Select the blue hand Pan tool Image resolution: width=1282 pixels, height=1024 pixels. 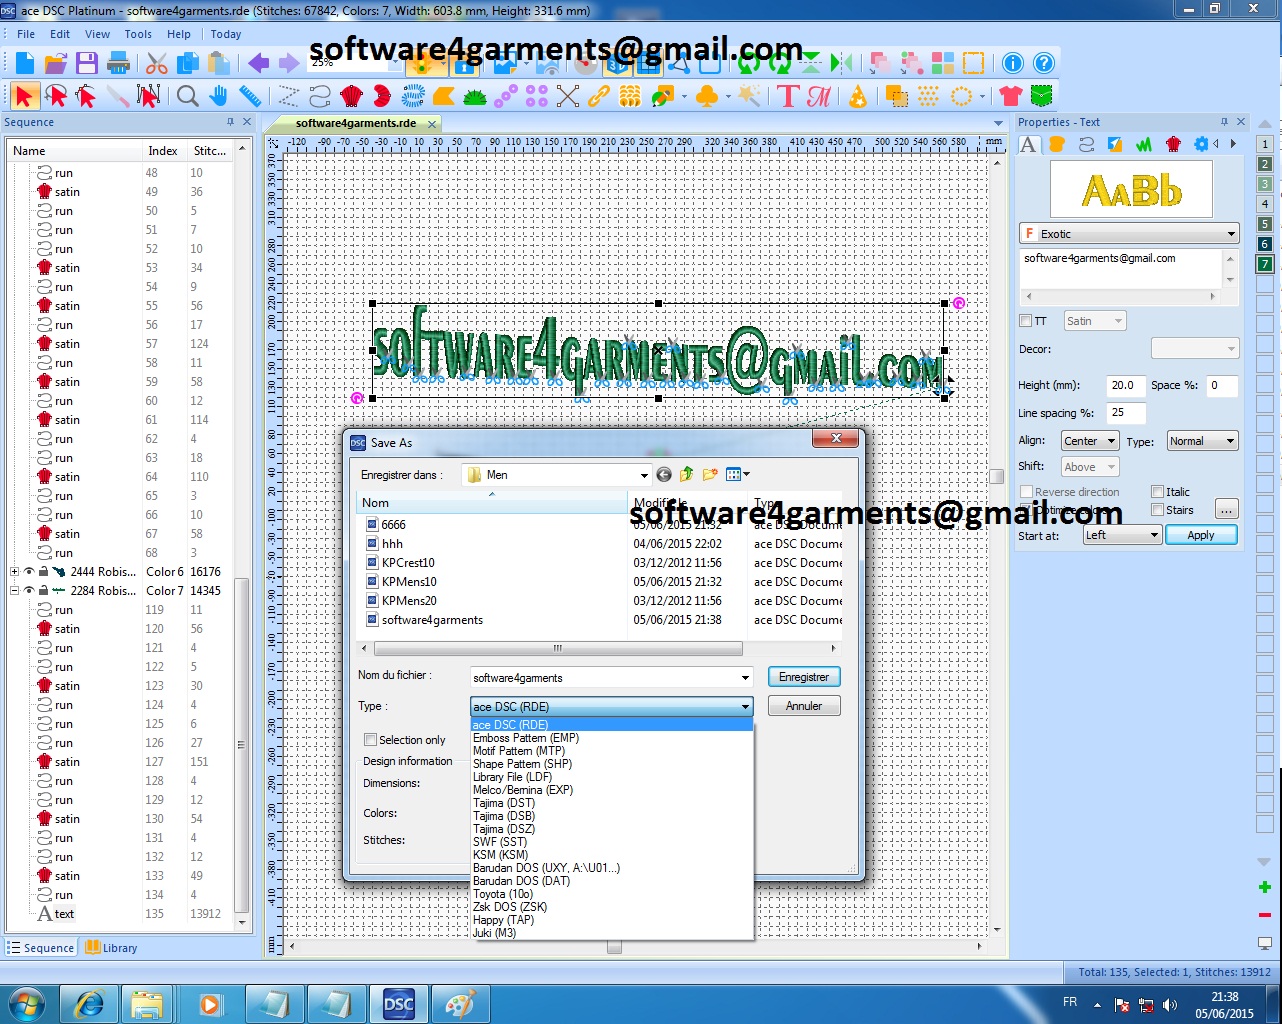click(x=218, y=96)
